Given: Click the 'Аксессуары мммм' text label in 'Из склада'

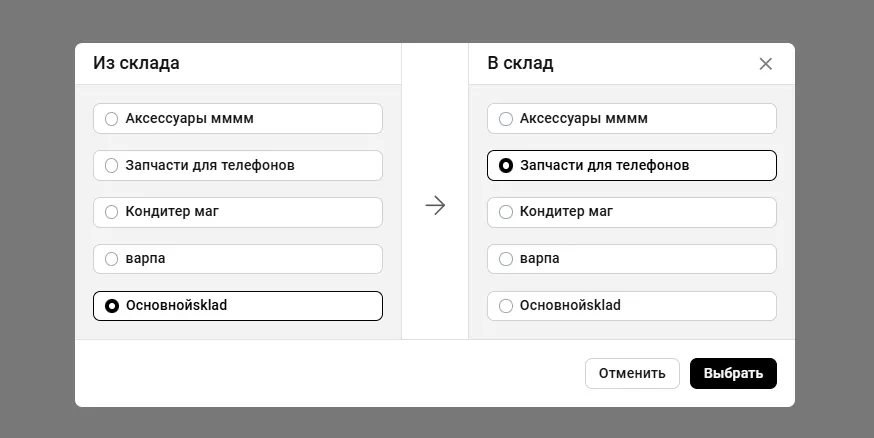Looking at the screenshot, I should (x=189, y=118).
